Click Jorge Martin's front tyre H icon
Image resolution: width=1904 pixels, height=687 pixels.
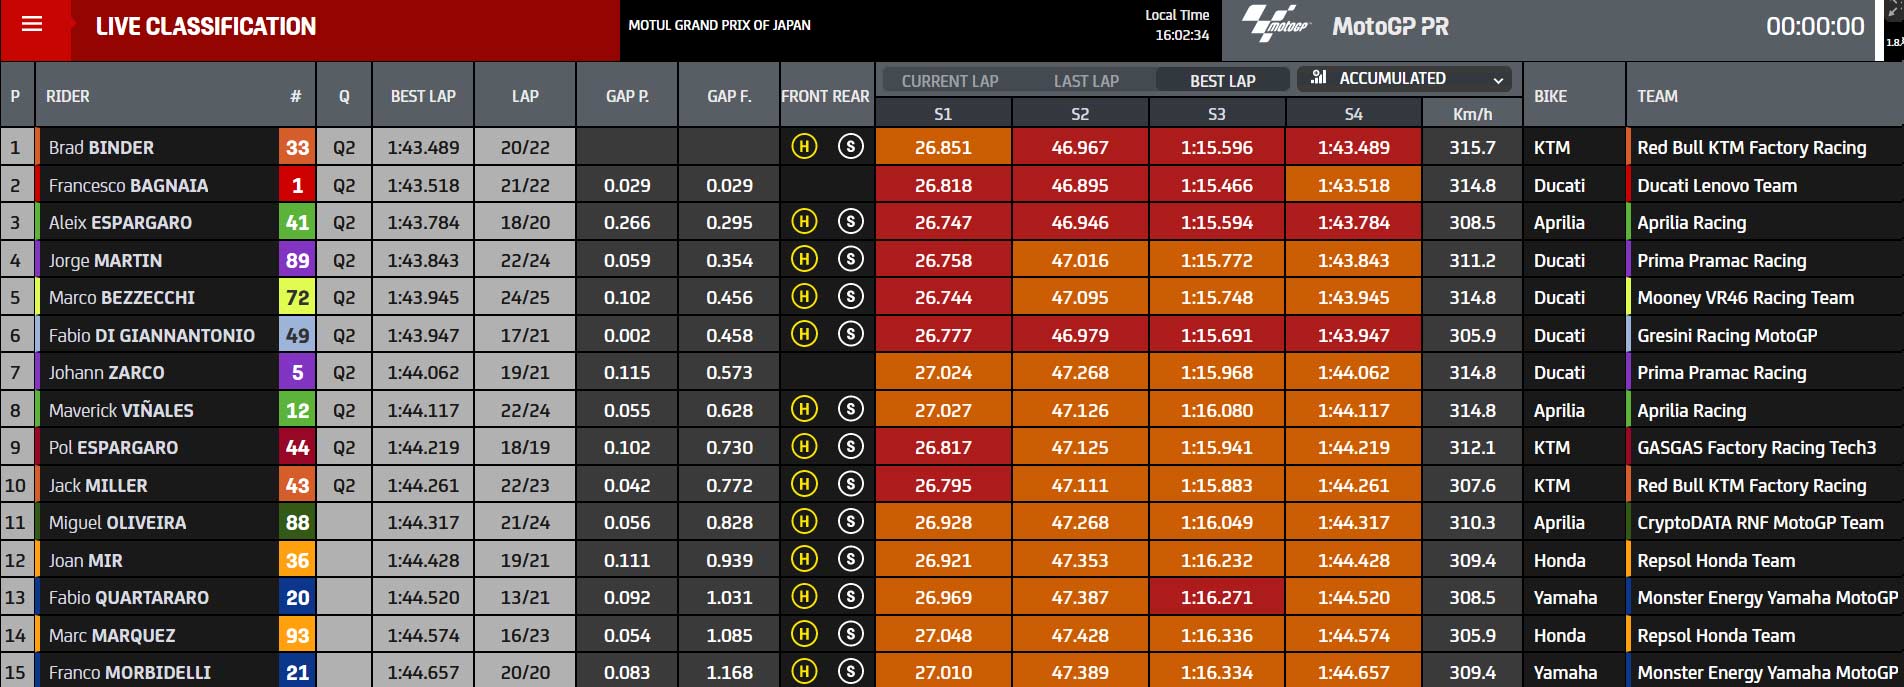pos(804,260)
